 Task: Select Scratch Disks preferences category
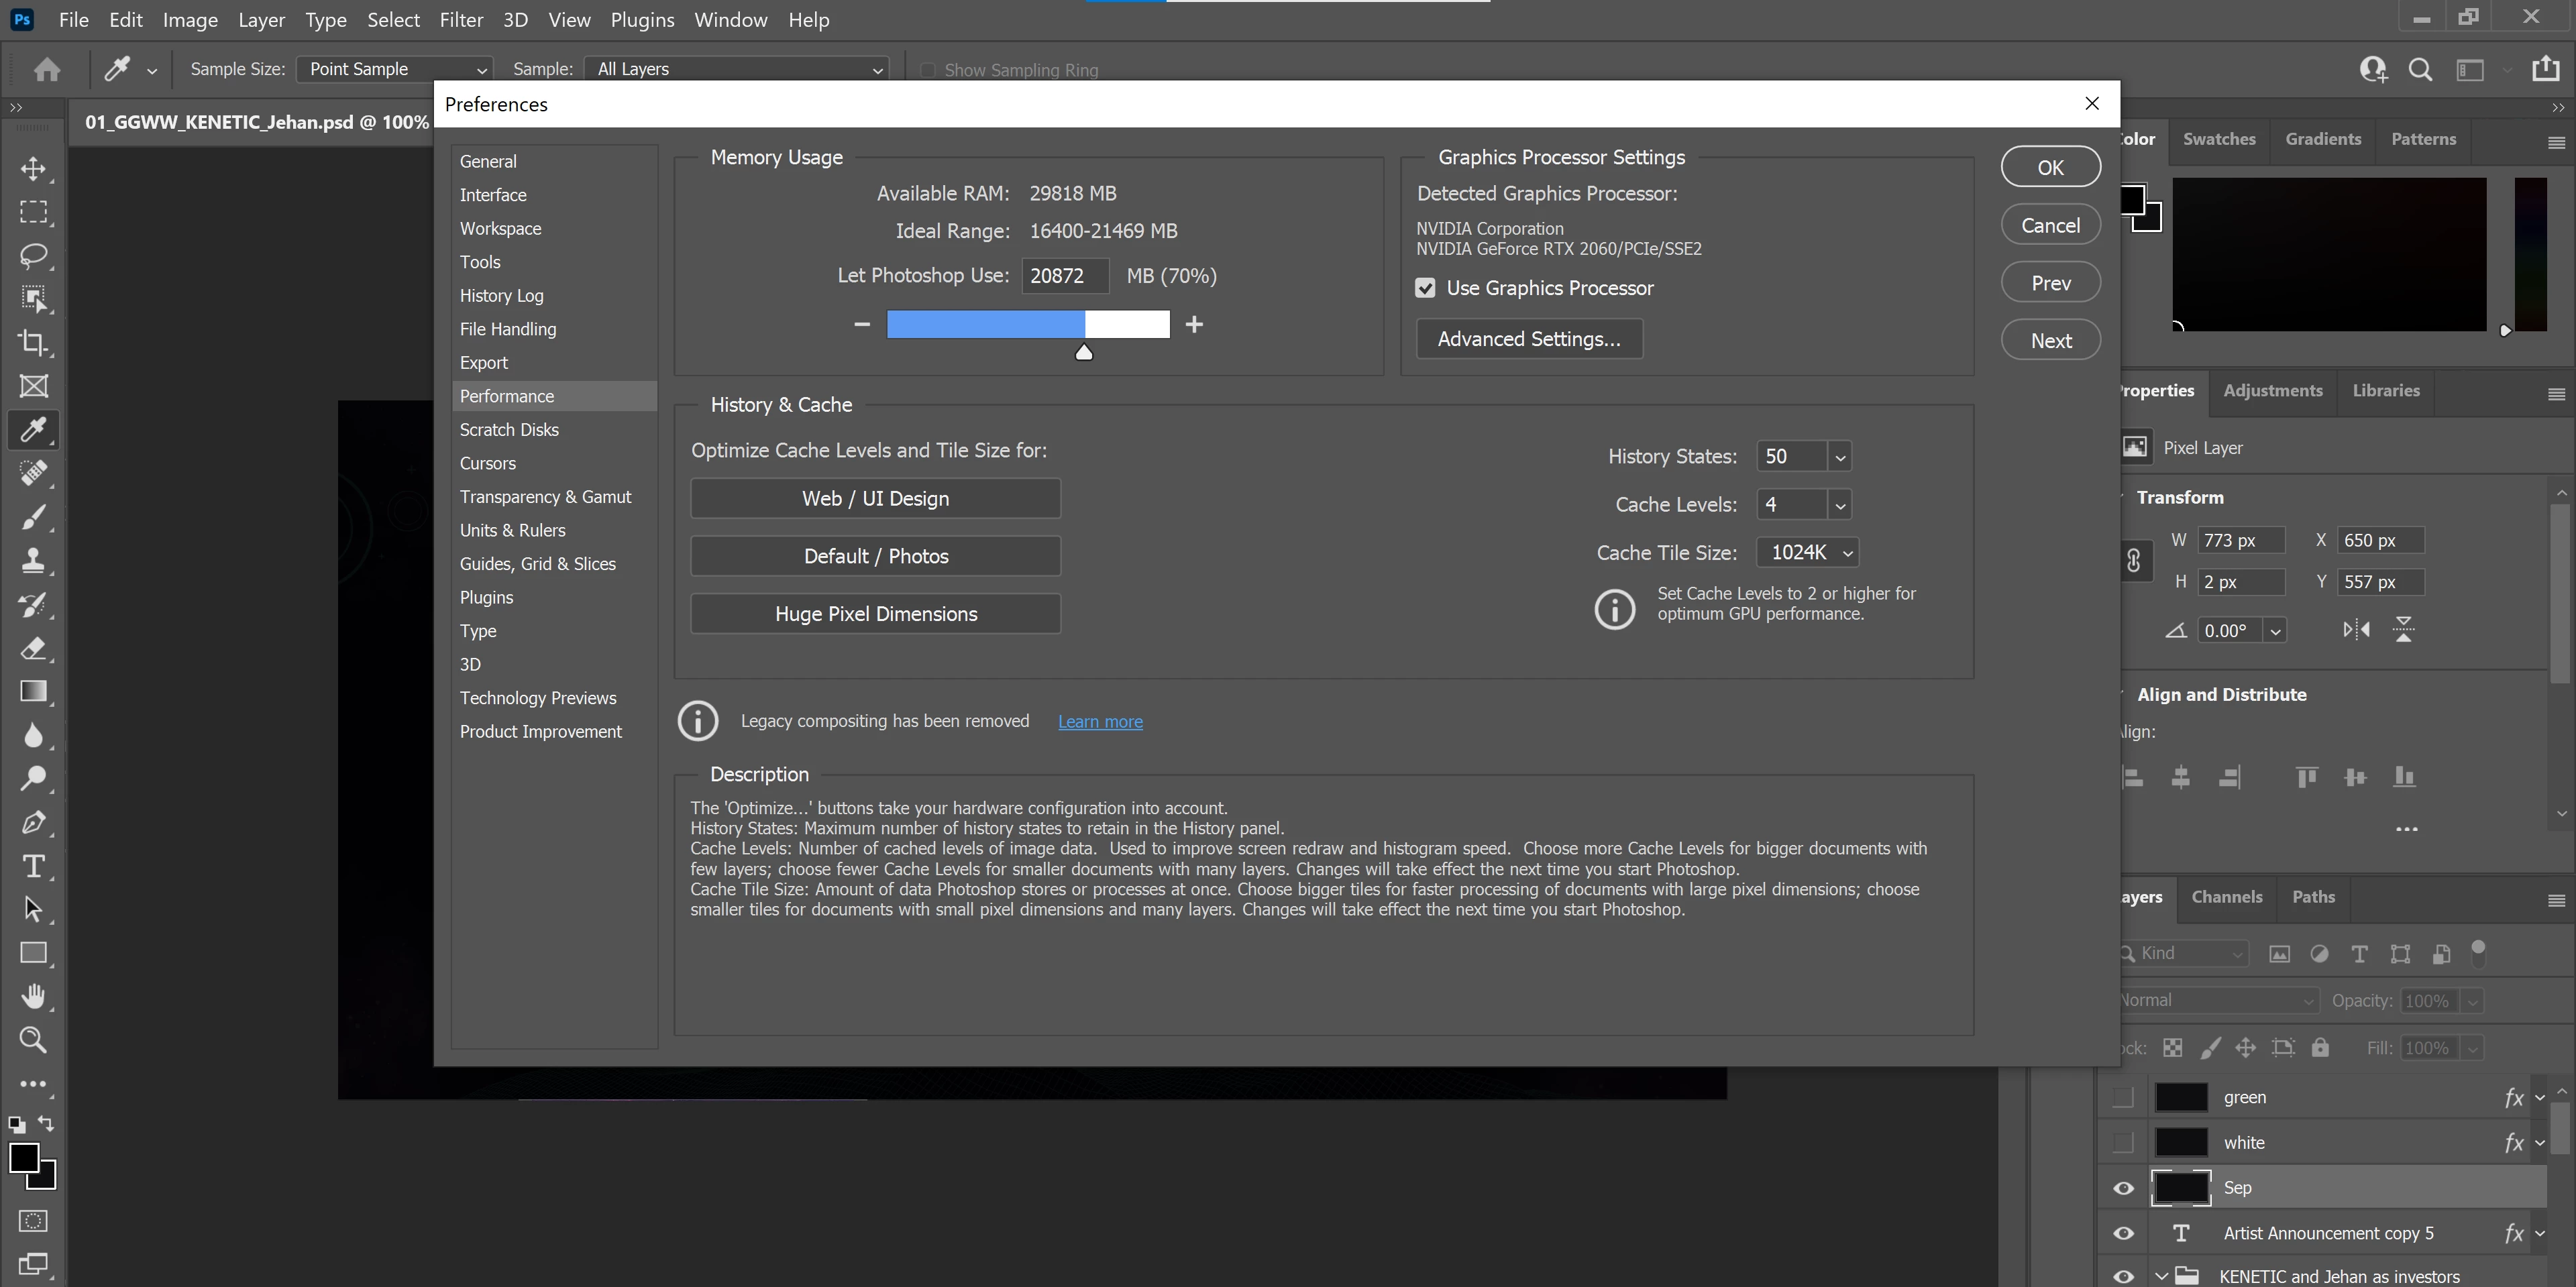click(x=509, y=430)
